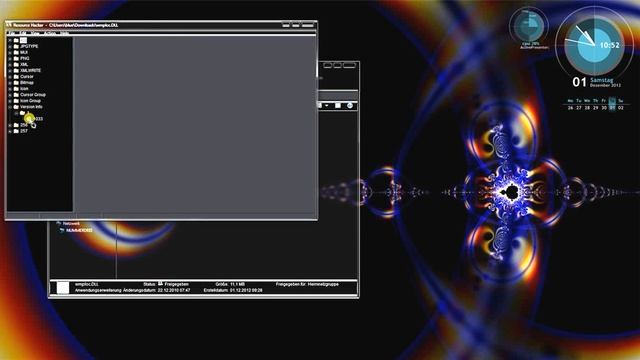Image resolution: width=640 pixels, height=360 pixels.
Task: Maximize the Explorer window behind
Action: pyautogui.click(x=338, y=65)
